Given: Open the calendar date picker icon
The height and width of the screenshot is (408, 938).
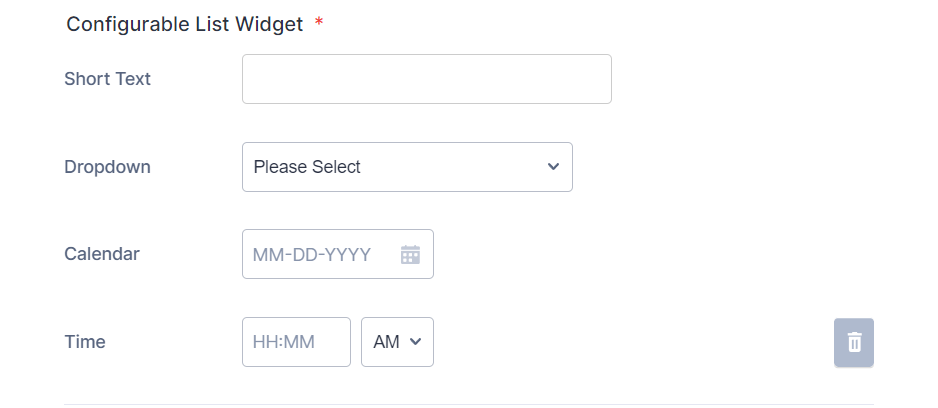Looking at the screenshot, I should 410,255.
